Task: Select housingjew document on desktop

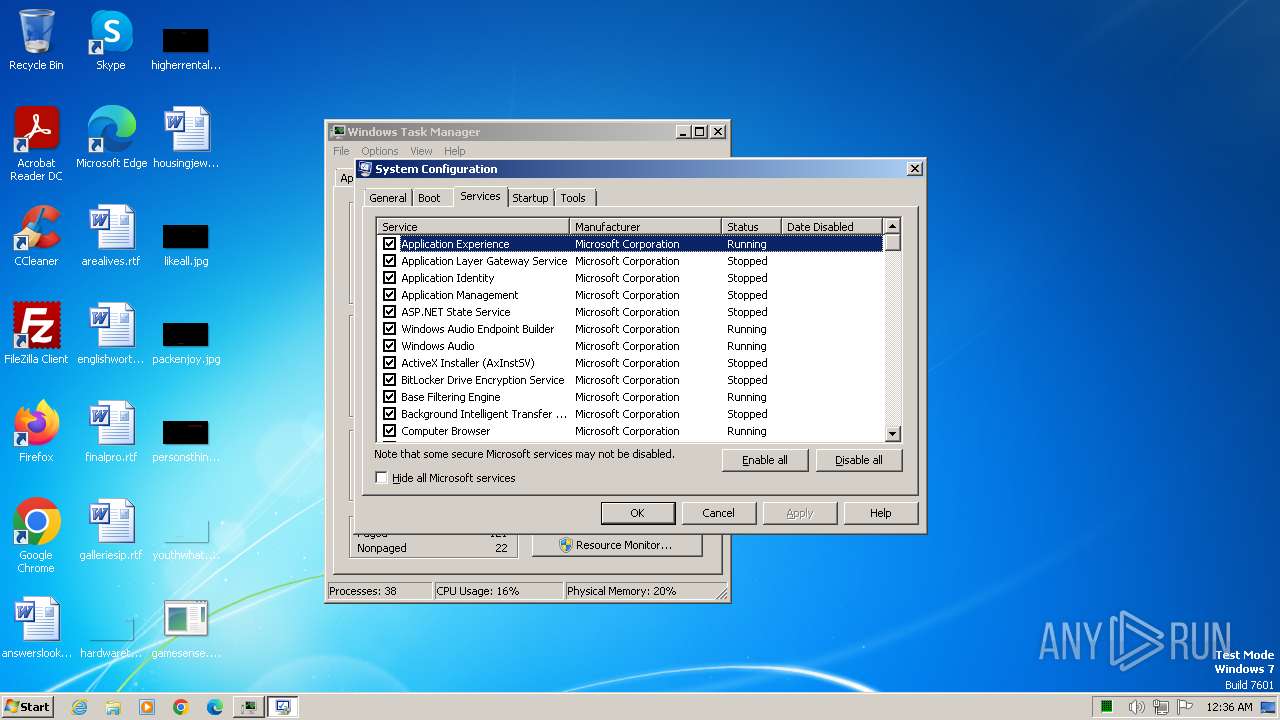Action: pyautogui.click(x=186, y=137)
